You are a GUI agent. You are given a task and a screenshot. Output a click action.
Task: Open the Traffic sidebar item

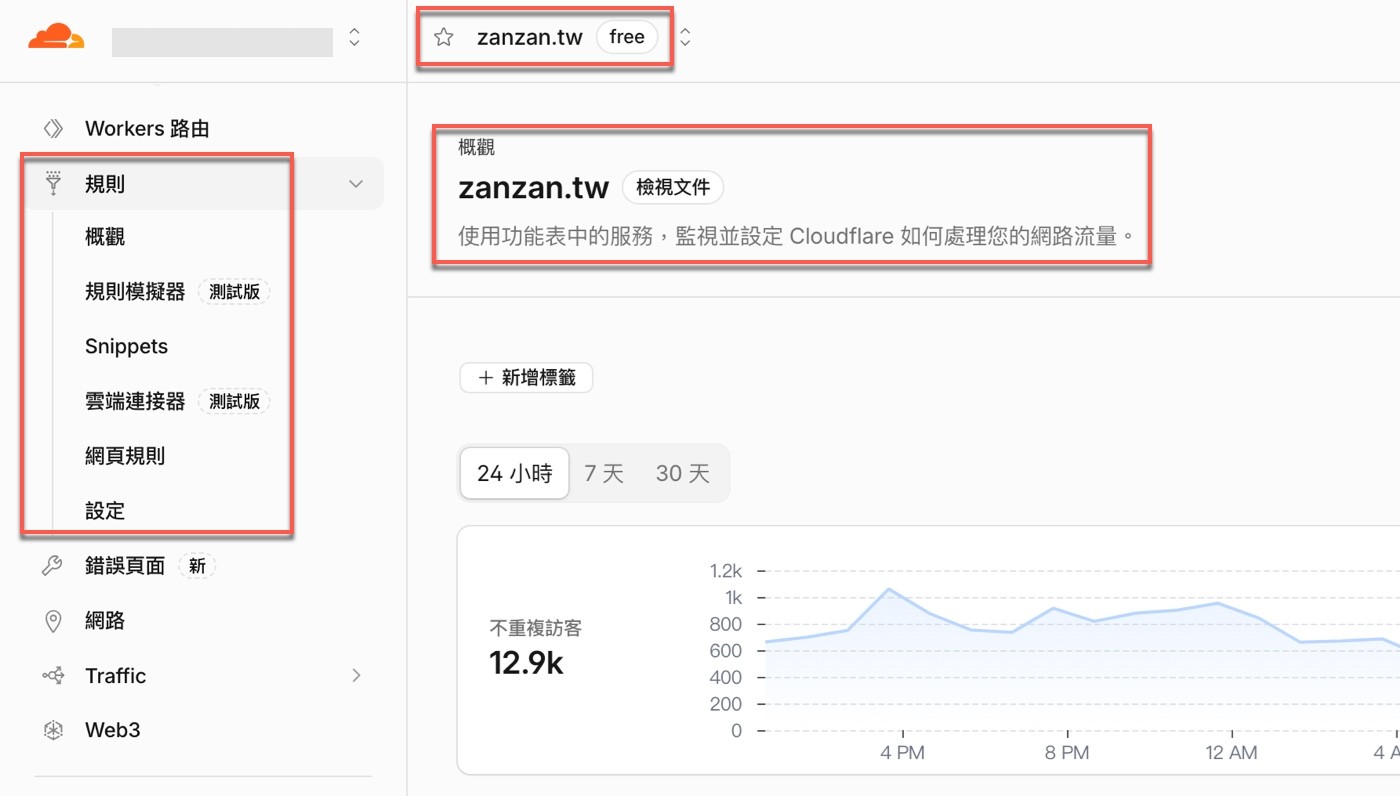pyautogui.click(x=116, y=676)
